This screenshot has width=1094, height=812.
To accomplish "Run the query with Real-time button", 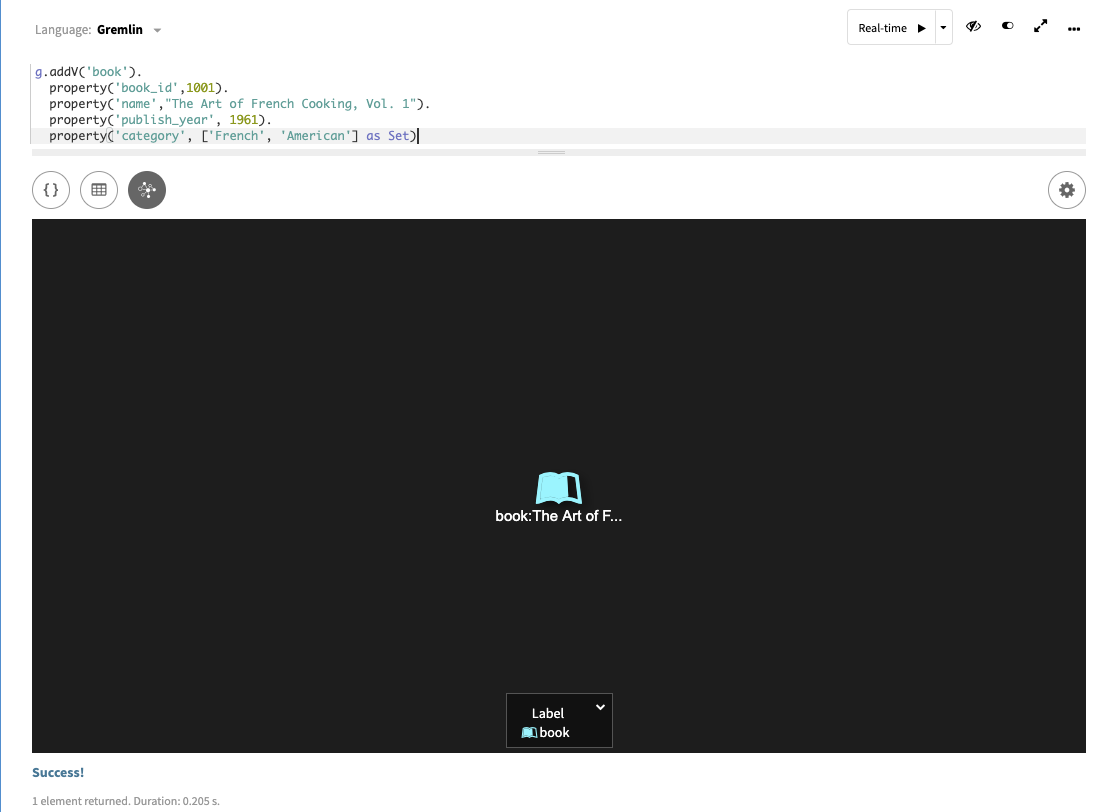I will tap(891, 28).
